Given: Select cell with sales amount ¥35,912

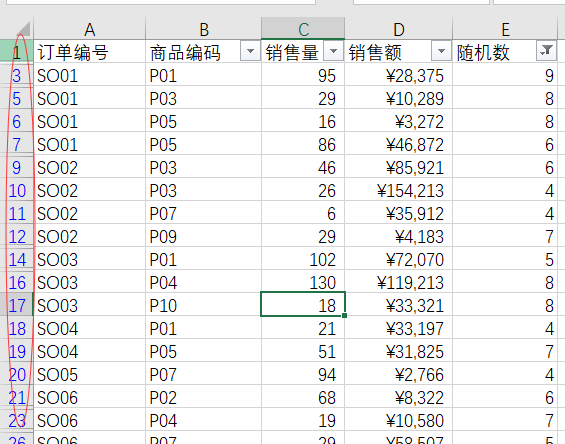Looking at the screenshot, I should coord(399,213).
